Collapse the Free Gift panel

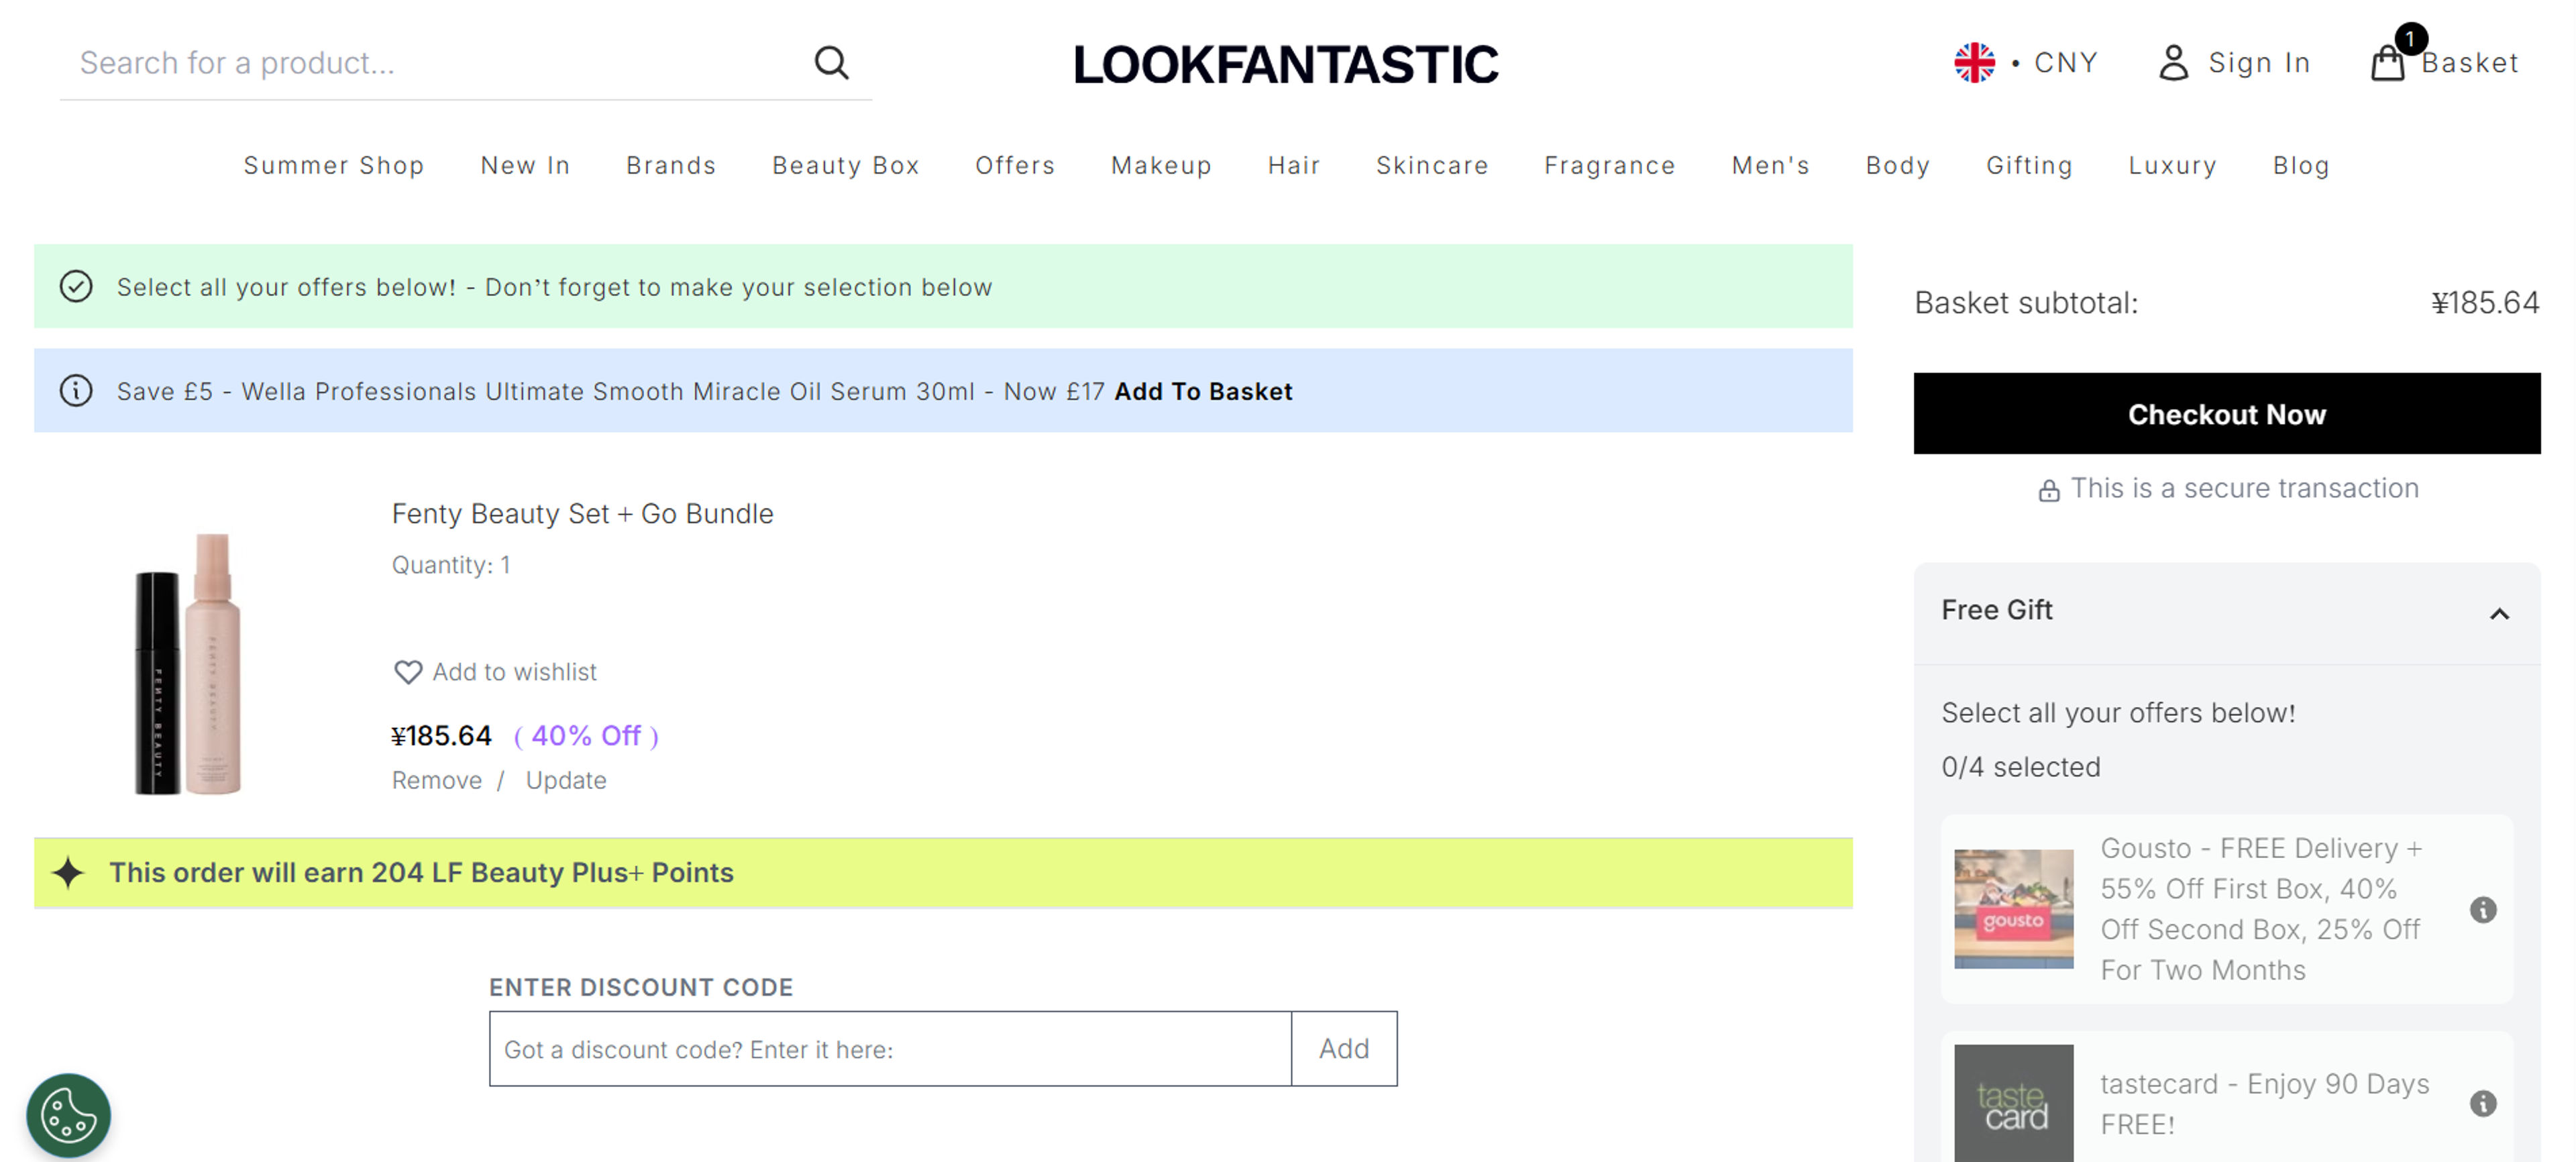pos(2498,613)
